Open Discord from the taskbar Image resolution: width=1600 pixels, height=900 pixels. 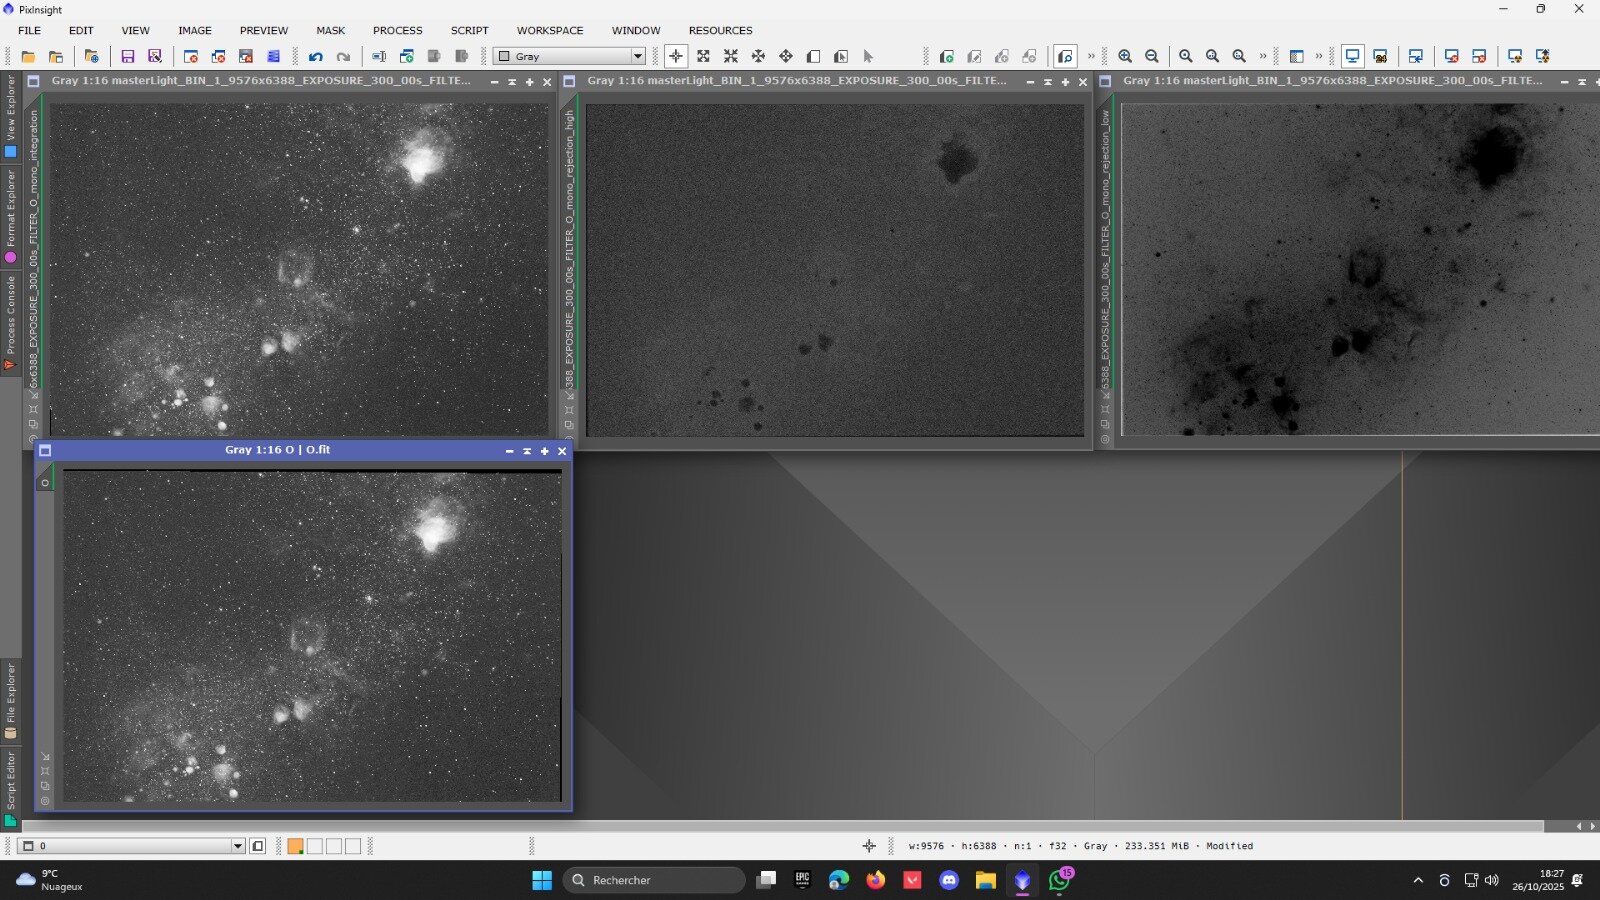[x=949, y=880]
